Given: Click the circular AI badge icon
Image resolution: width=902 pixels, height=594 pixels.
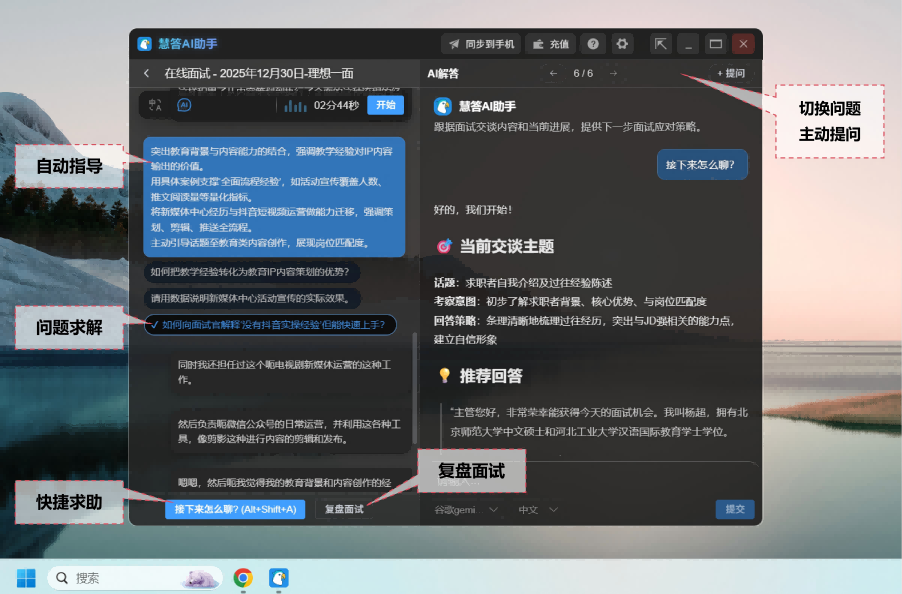Looking at the screenshot, I should [184, 104].
